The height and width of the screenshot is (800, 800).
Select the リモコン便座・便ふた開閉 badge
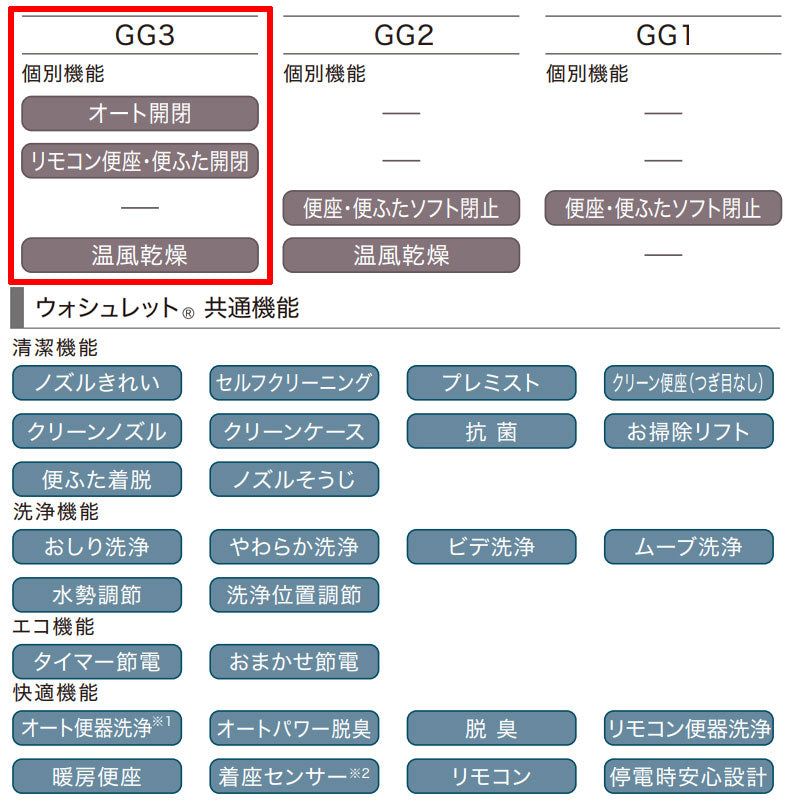pos(140,161)
